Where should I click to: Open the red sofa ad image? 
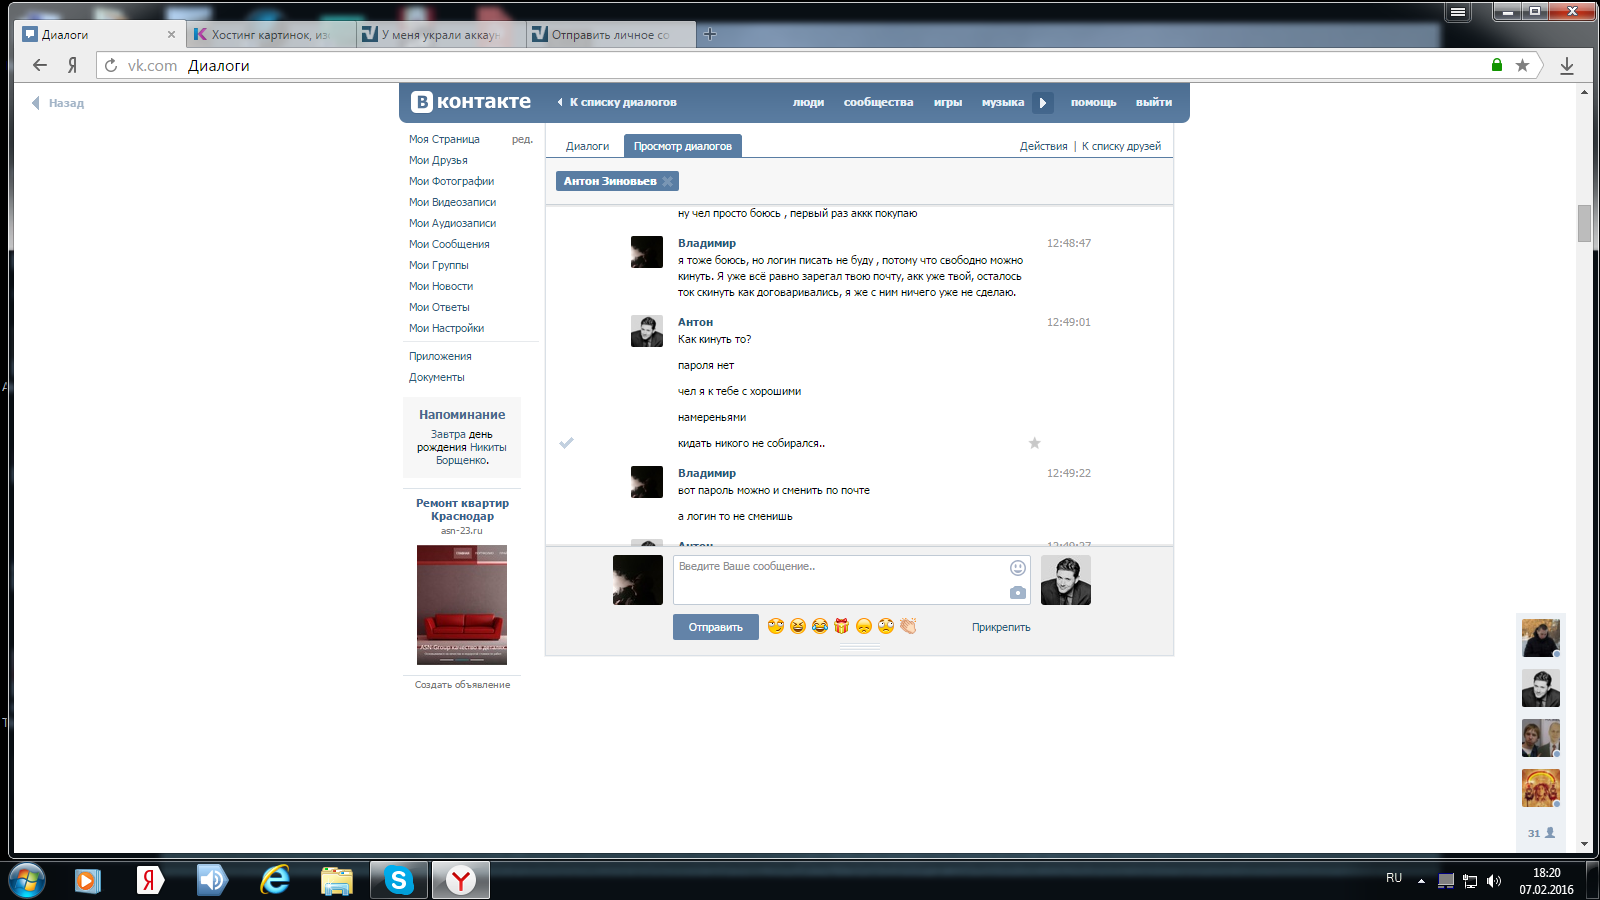pos(462,605)
